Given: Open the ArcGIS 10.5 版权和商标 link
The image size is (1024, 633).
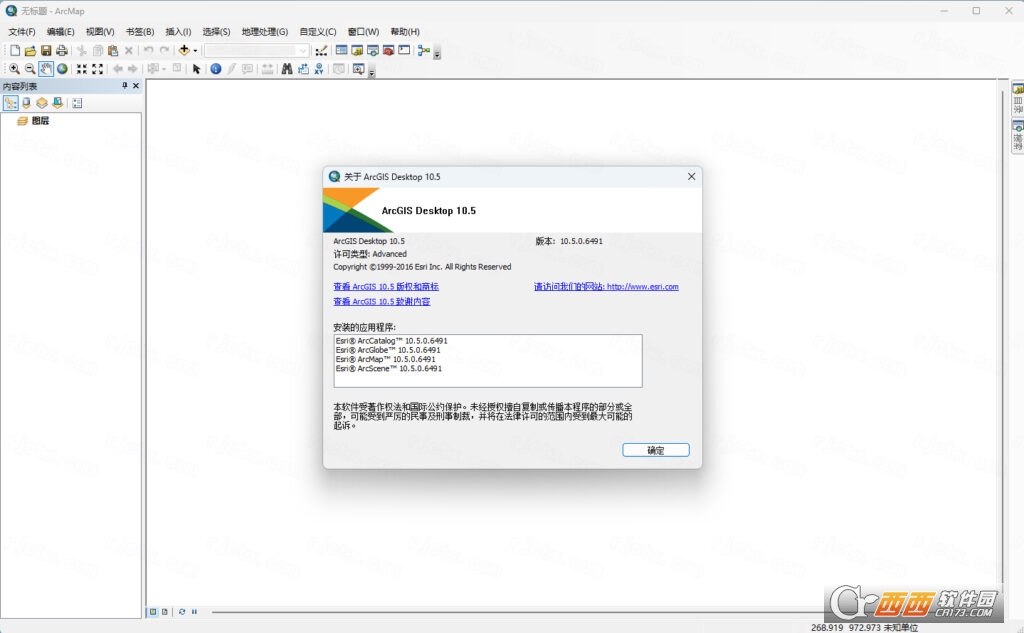Looking at the screenshot, I should pyautogui.click(x=386, y=287).
